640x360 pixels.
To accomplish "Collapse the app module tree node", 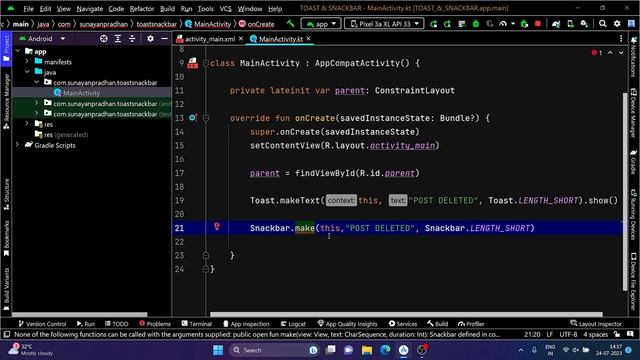I will 17,51.
